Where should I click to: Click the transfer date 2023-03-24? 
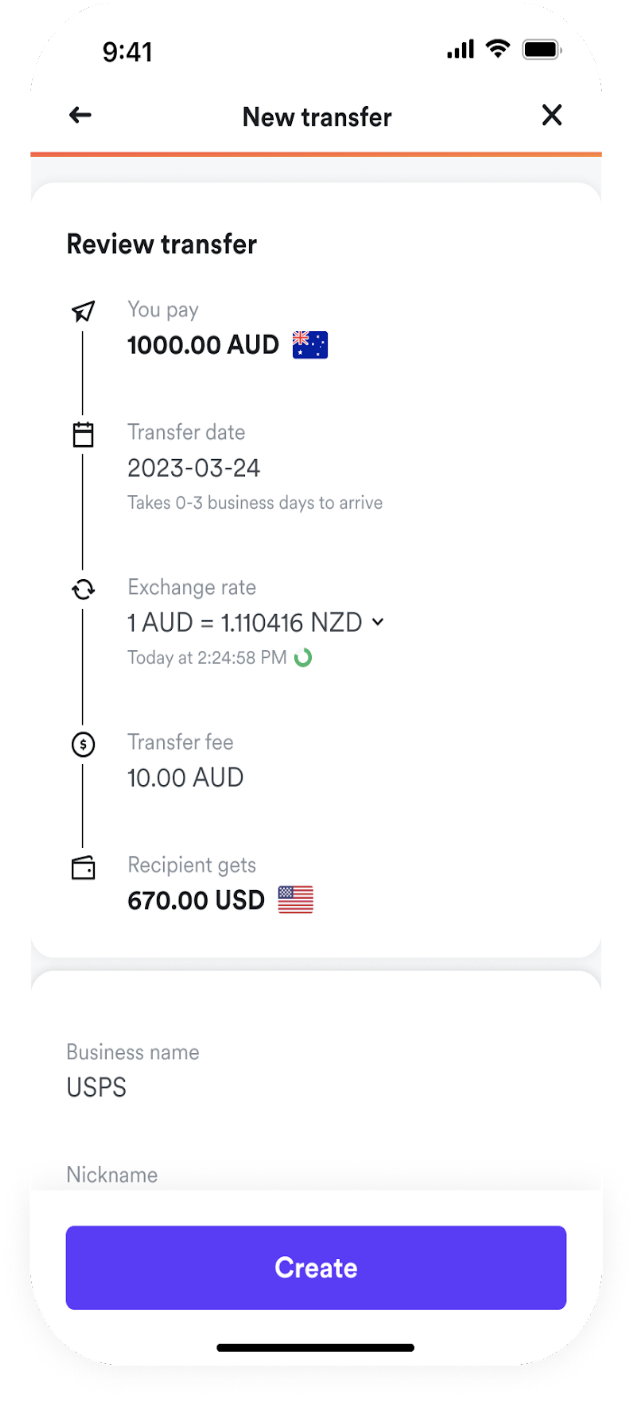coord(194,468)
